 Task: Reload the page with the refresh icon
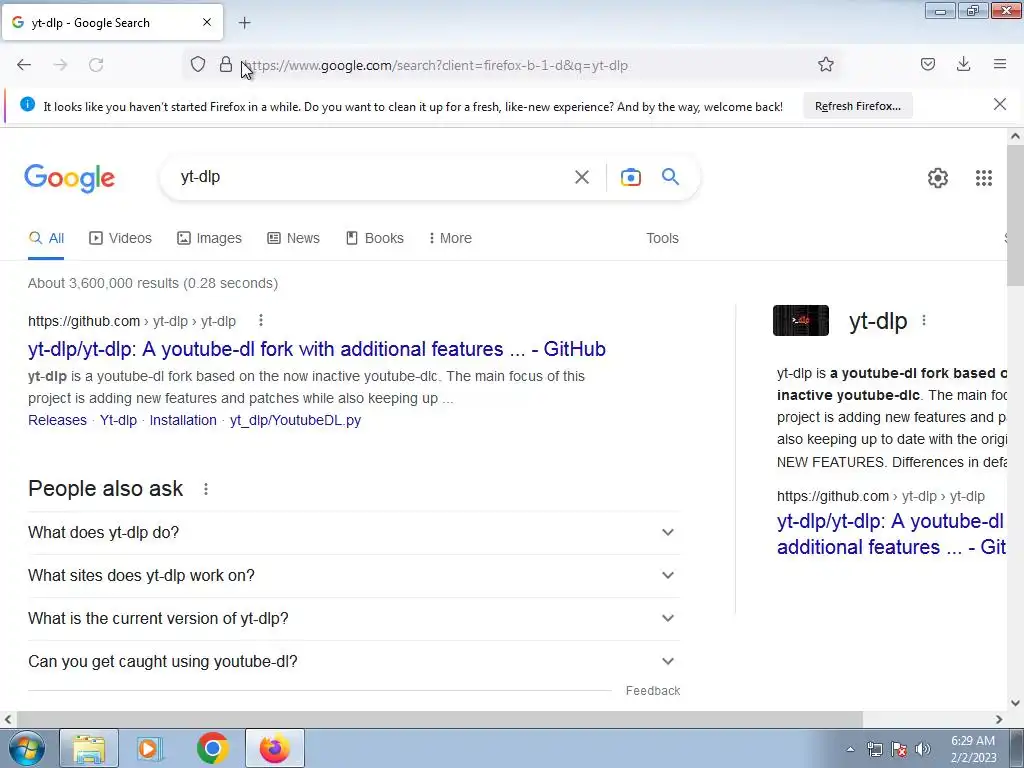tap(96, 65)
